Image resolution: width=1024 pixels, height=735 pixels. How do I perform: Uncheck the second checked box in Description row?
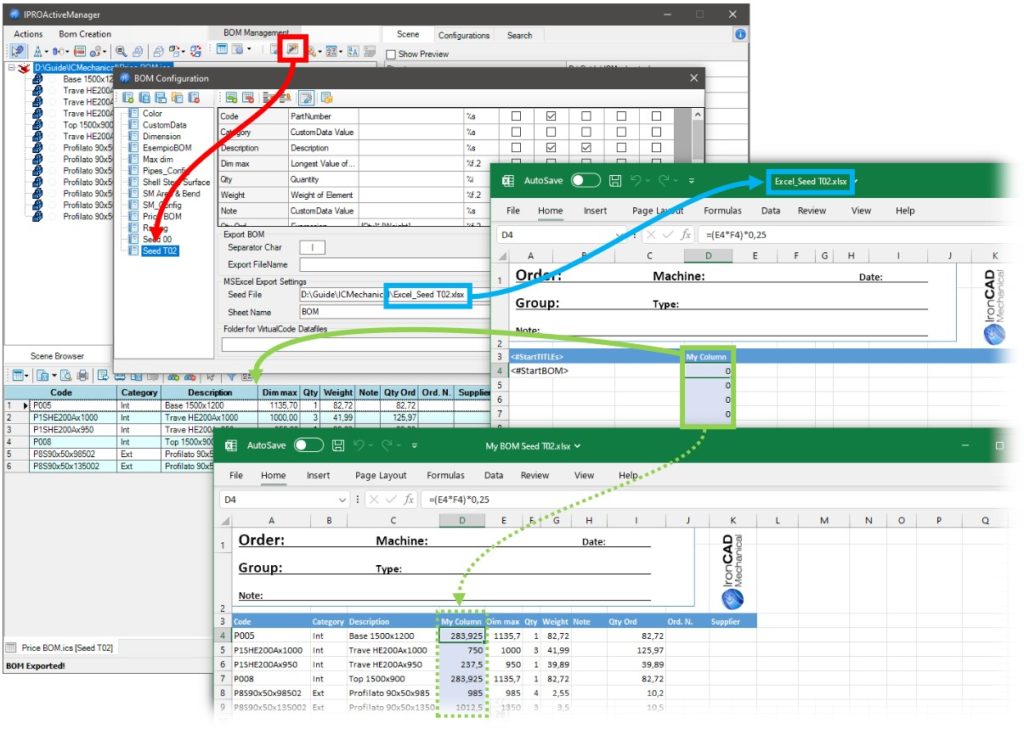(x=586, y=148)
